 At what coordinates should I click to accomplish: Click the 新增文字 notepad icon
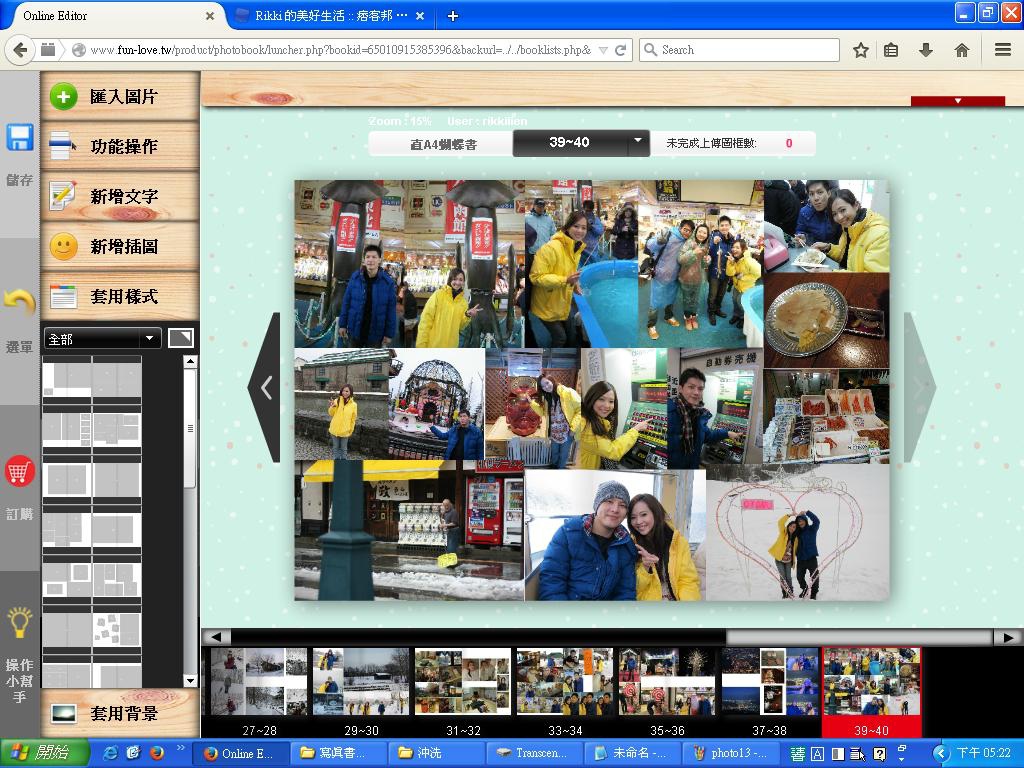[63, 196]
